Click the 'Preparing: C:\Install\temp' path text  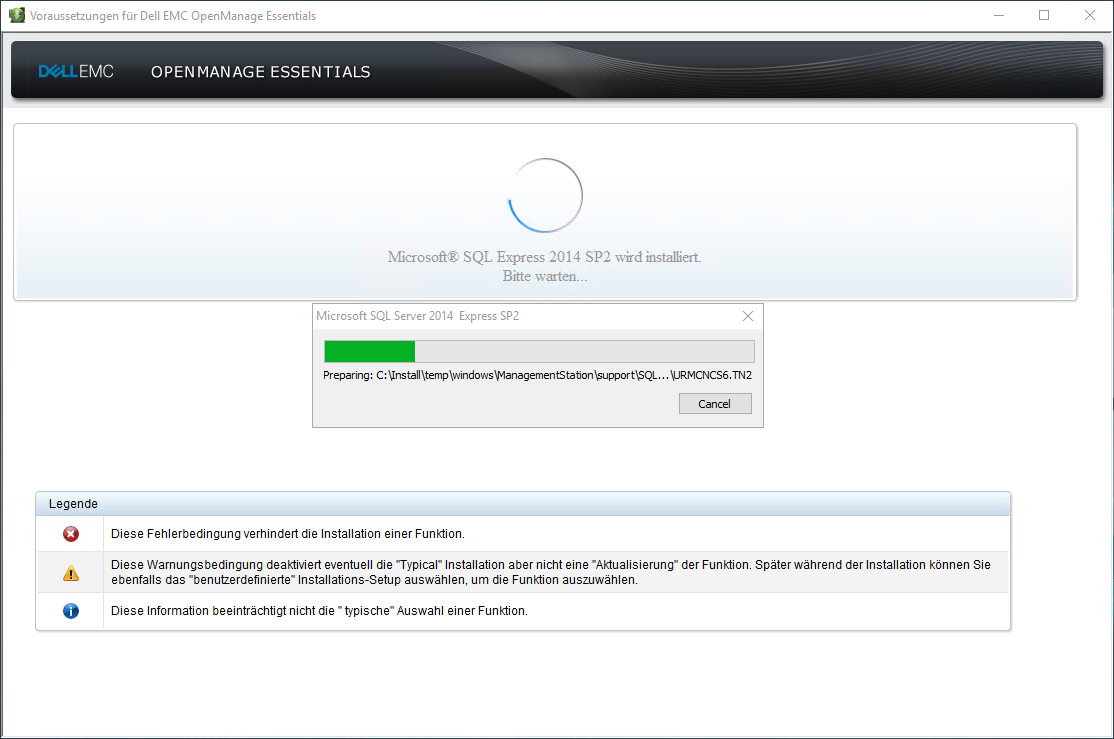[x=537, y=375]
